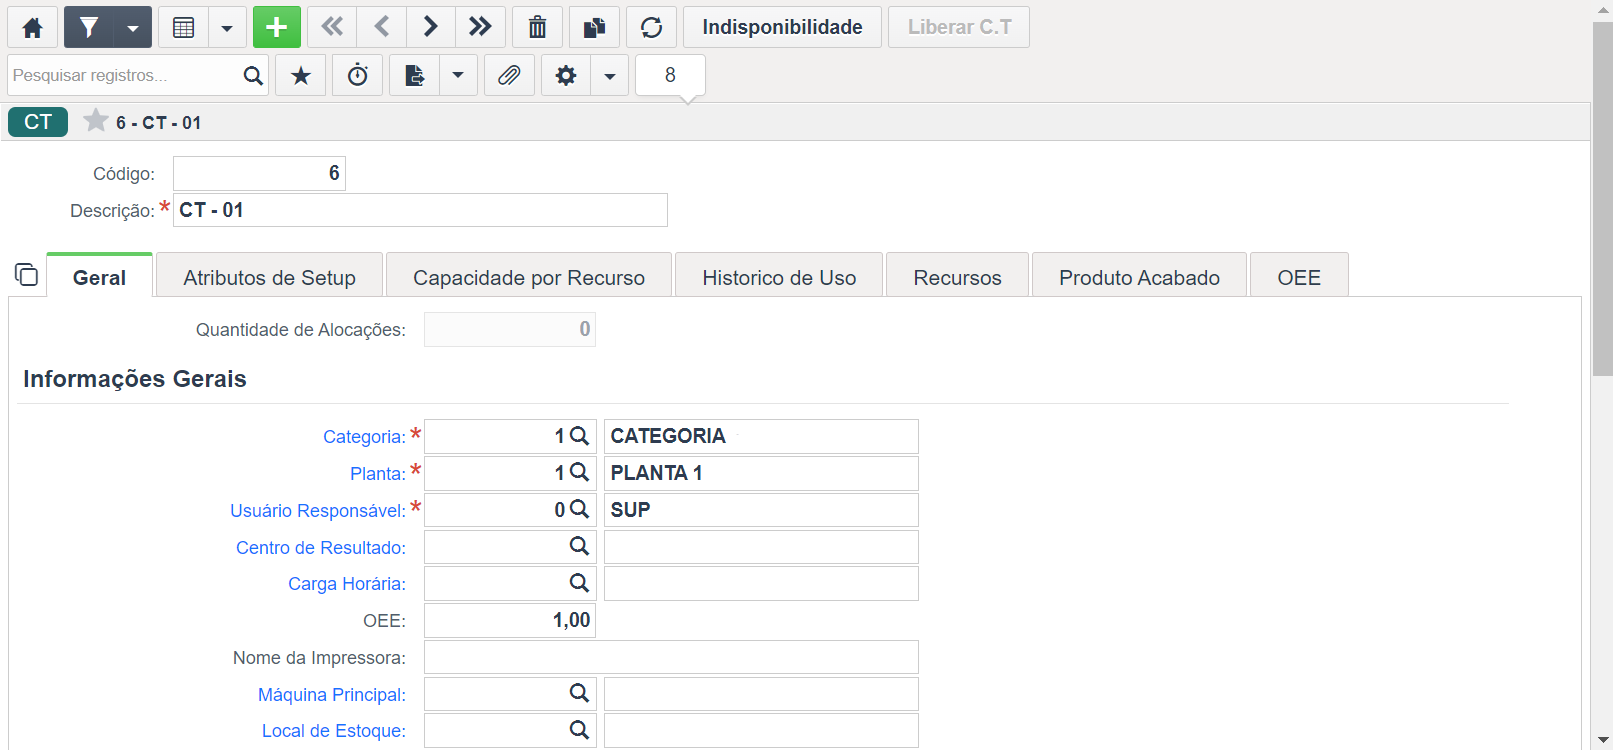This screenshot has width=1613, height=750.
Task: Edit the OEE value 1,00 field
Action: coord(510,620)
